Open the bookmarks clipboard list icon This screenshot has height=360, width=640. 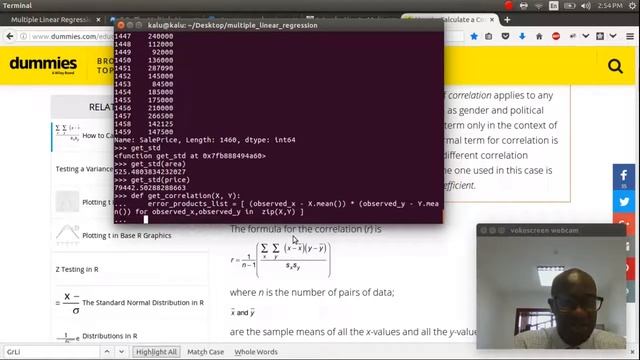pos(489,36)
